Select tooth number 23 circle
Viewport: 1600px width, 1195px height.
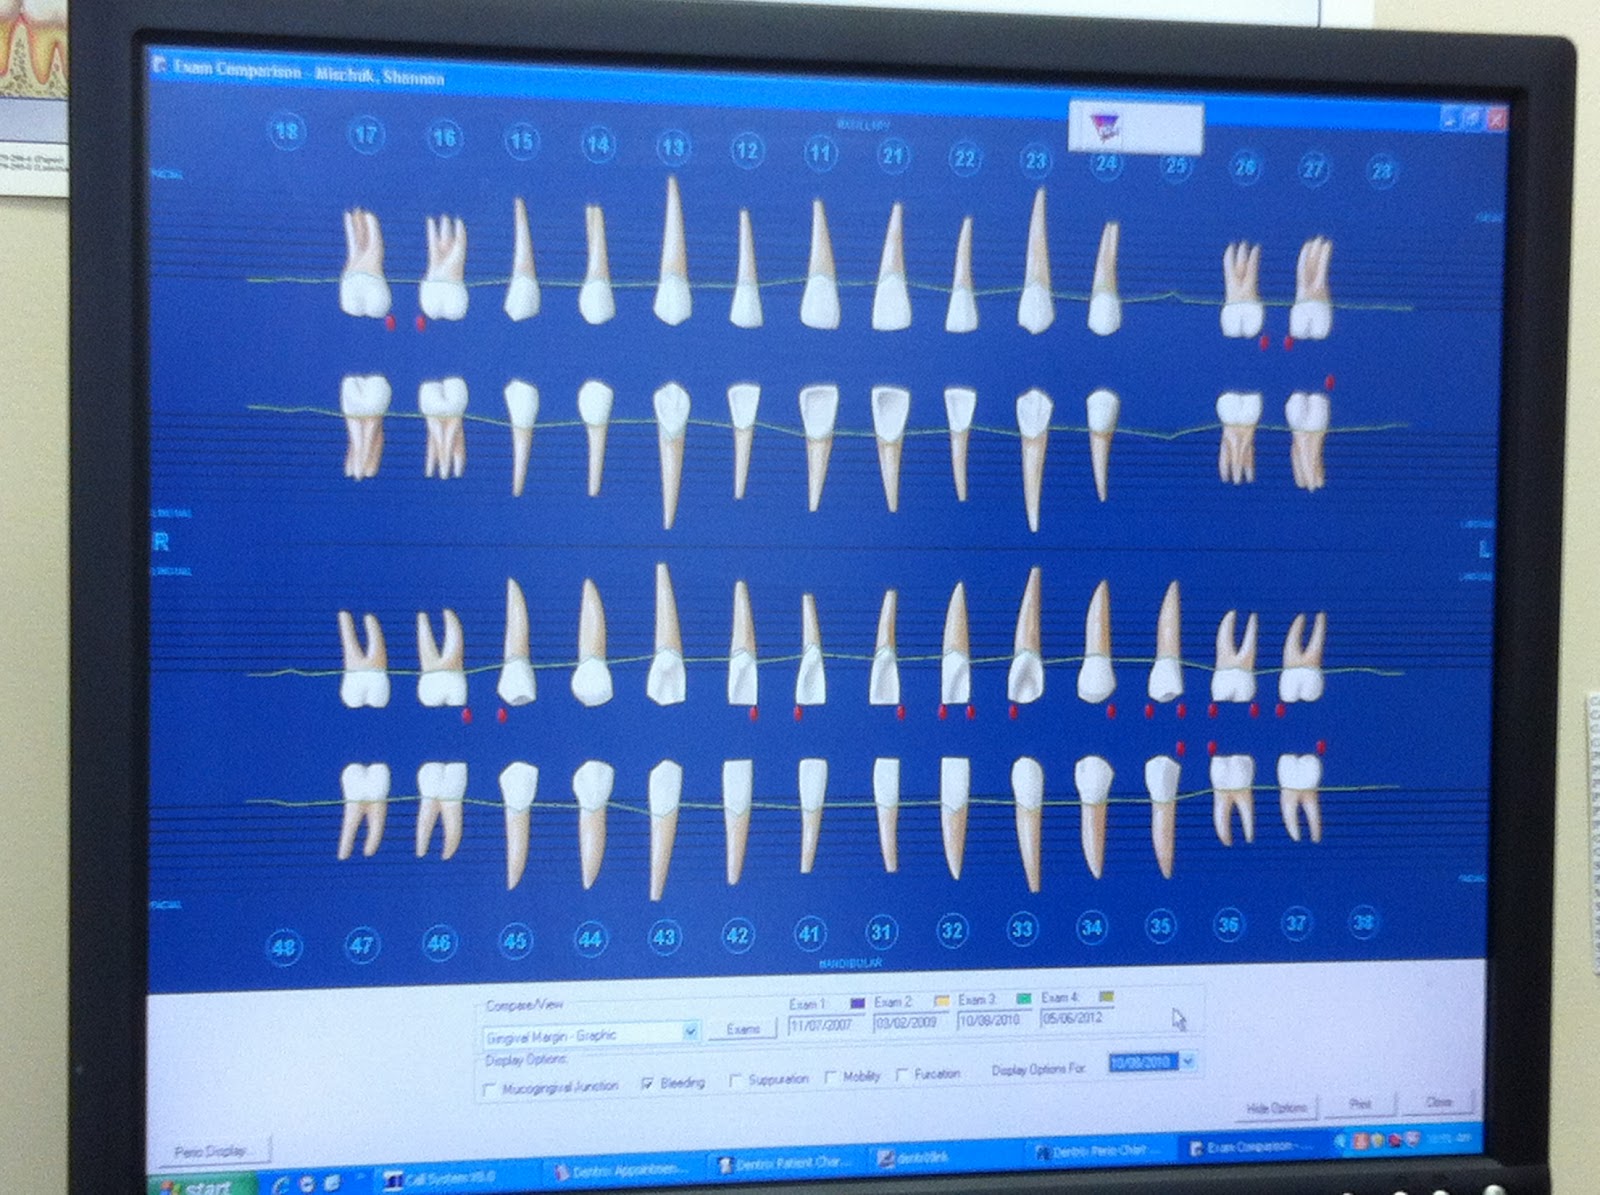coord(1035,160)
